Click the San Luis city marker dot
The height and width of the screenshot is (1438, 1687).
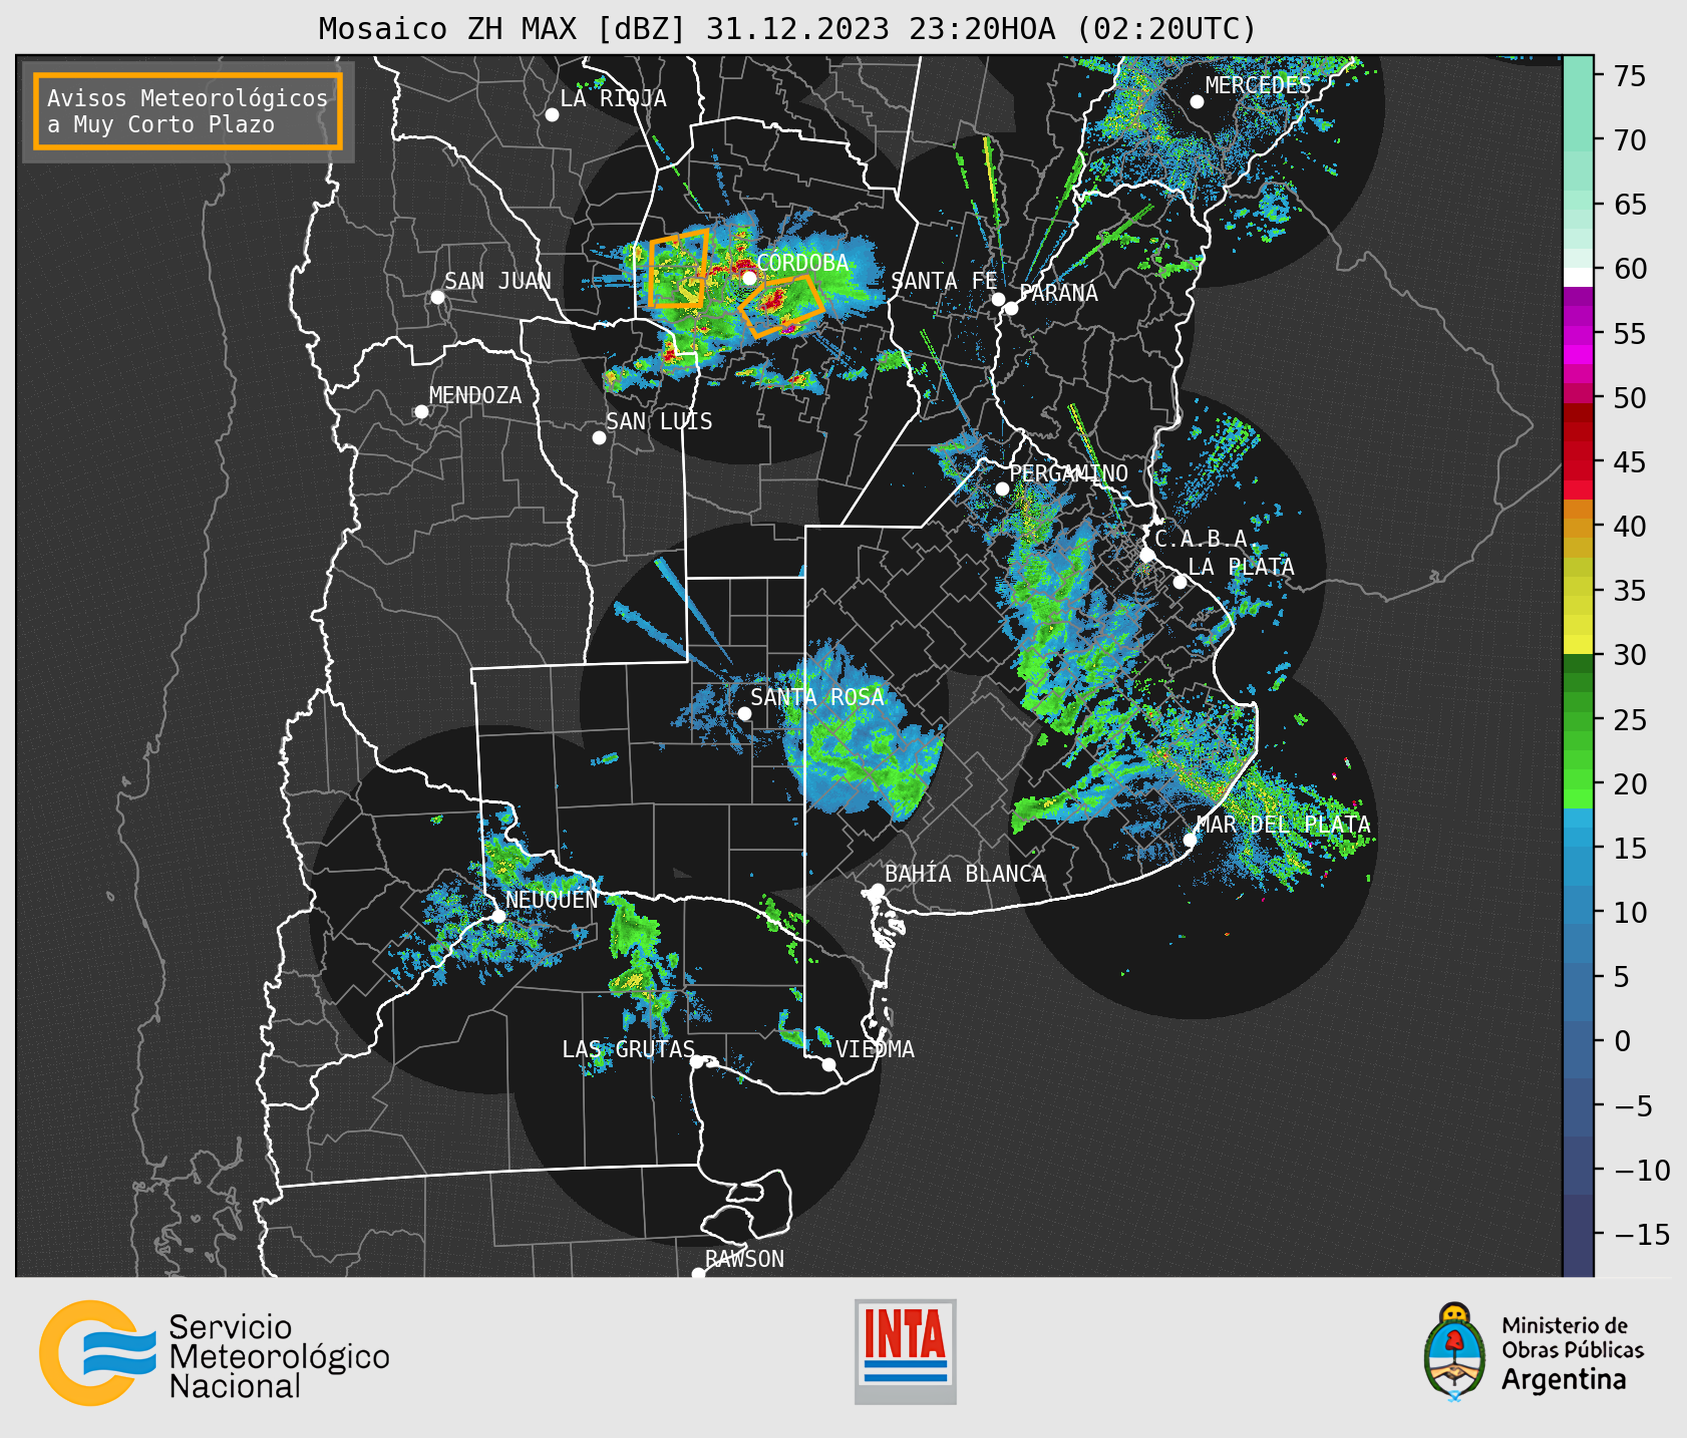tap(599, 438)
